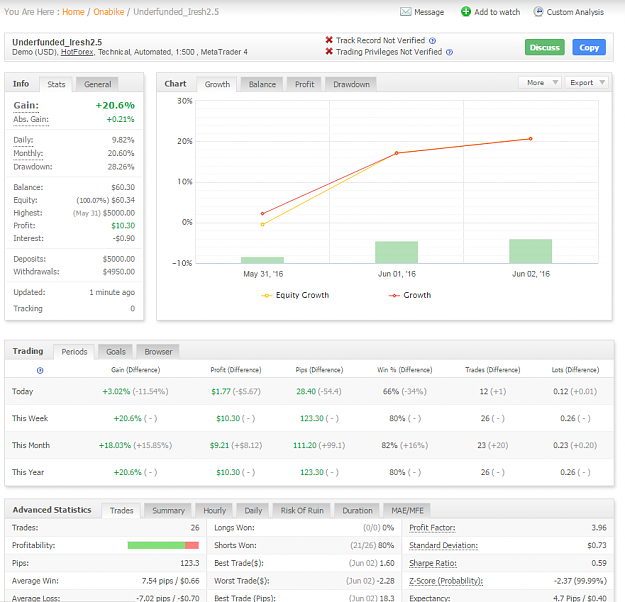
Task: Click the Add to watch link
Action: point(497,12)
